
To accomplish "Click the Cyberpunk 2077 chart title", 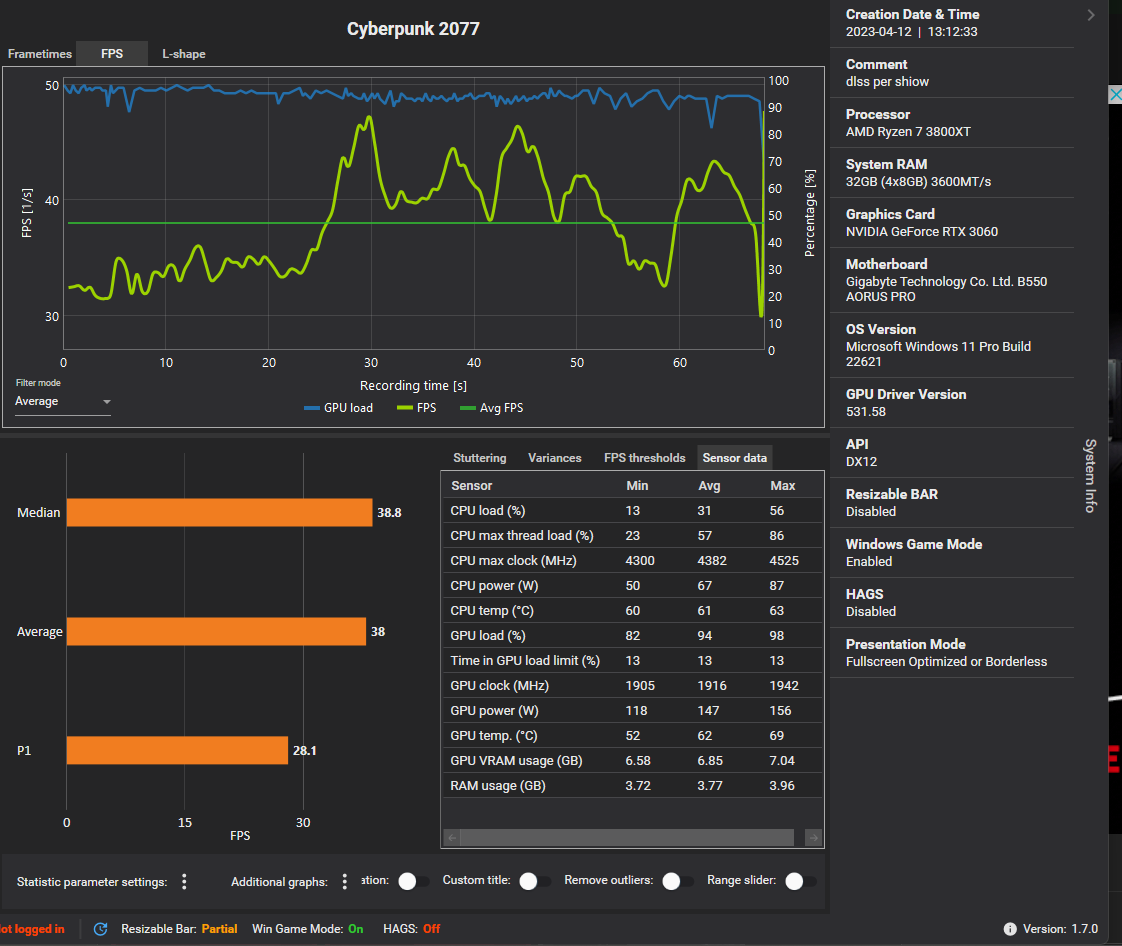I will pos(413,29).
